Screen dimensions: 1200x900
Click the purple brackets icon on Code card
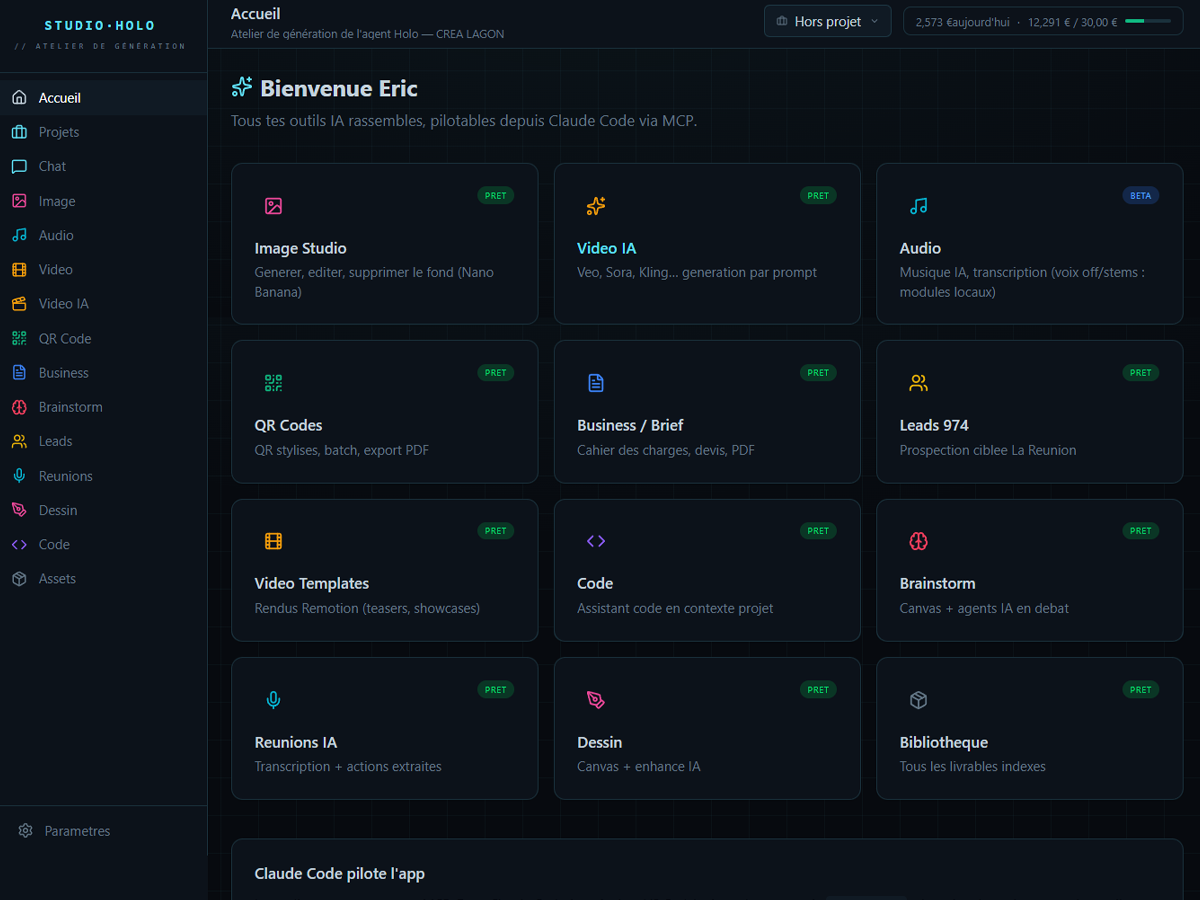point(596,541)
